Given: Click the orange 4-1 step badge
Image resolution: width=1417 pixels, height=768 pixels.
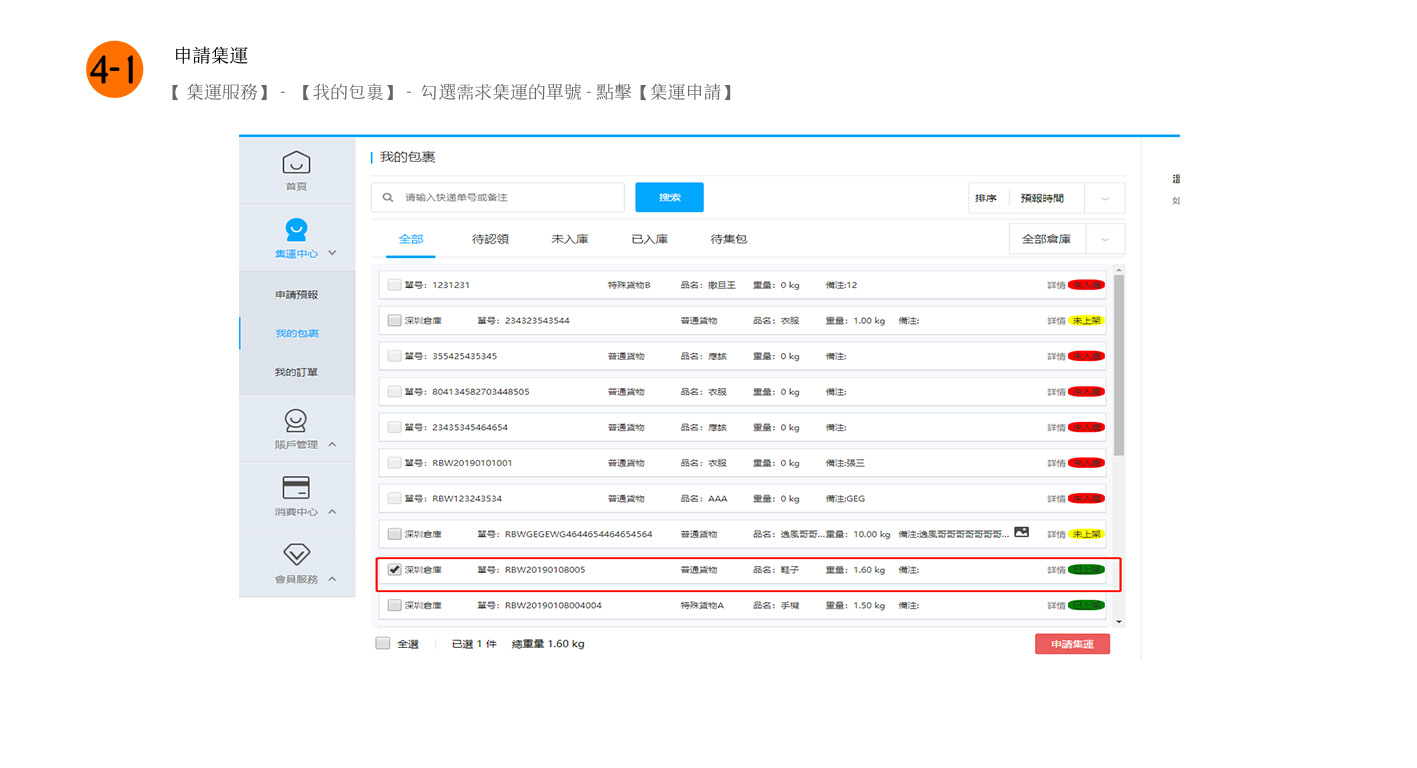Looking at the screenshot, I should (x=115, y=69).
